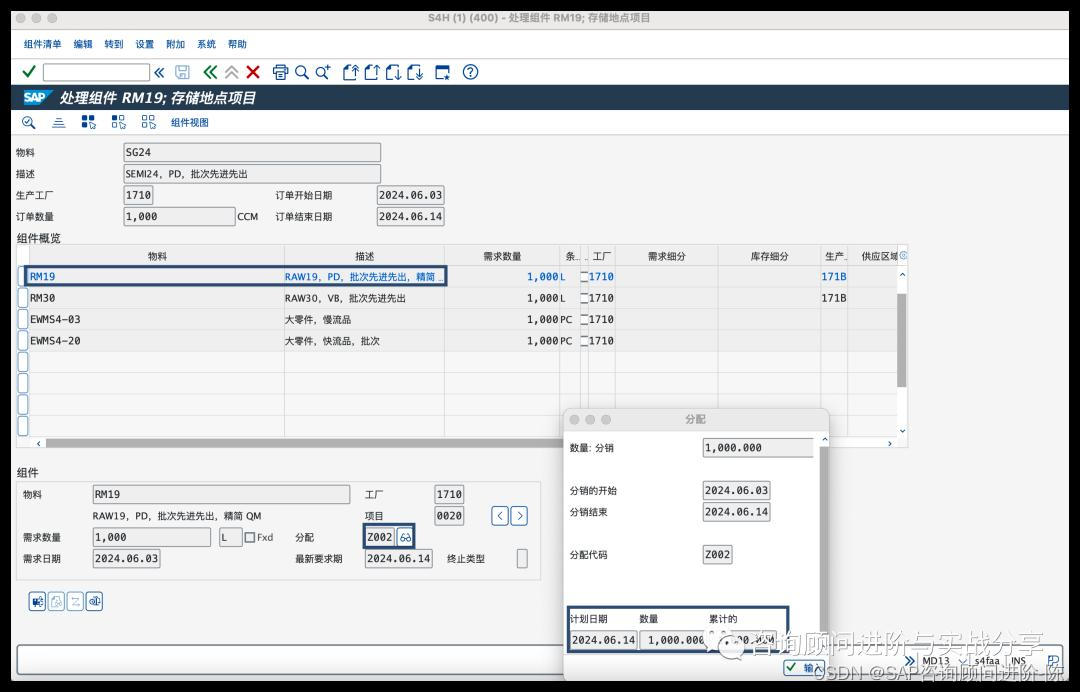Click the fourth icon button below component panel
The image size is (1080, 692).
(x=94, y=601)
